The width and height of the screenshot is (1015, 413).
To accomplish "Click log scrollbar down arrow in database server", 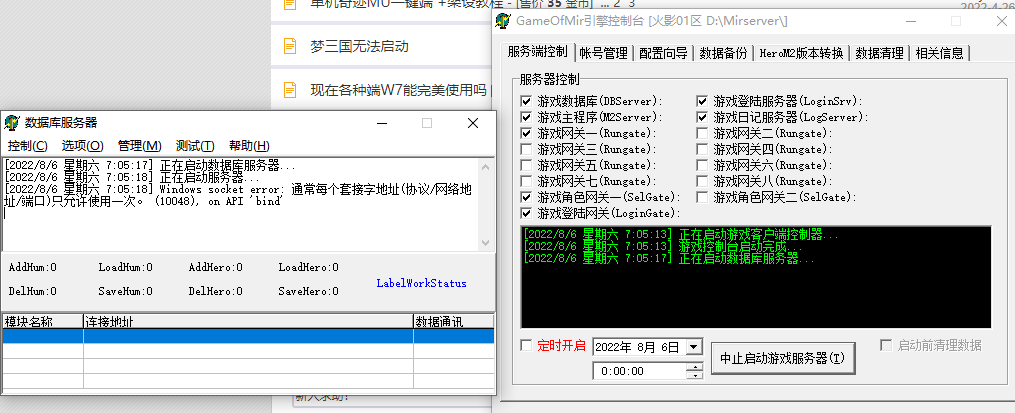I will click(485, 243).
